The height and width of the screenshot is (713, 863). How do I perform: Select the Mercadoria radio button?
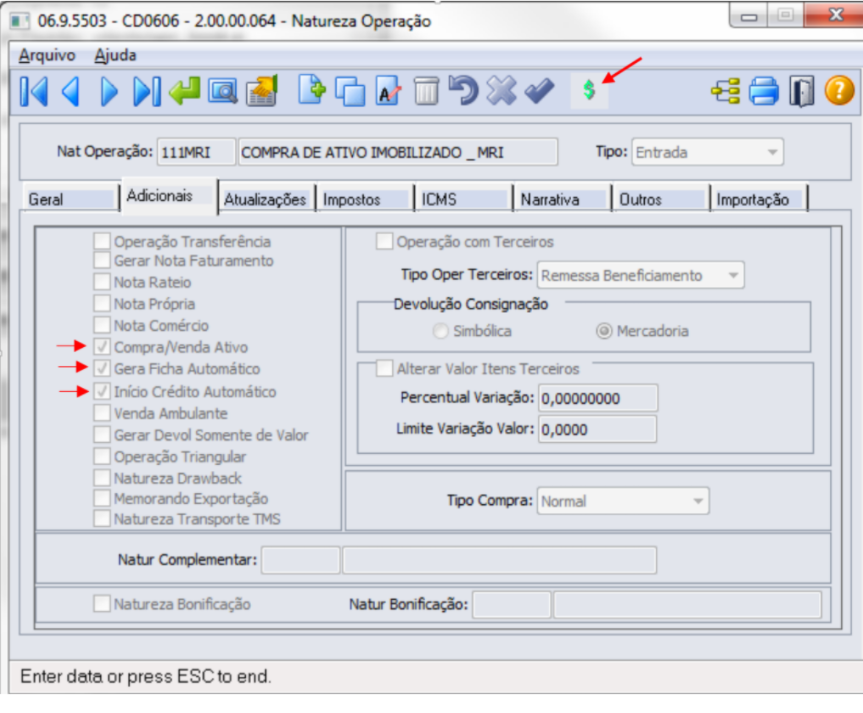[x=604, y=331]
